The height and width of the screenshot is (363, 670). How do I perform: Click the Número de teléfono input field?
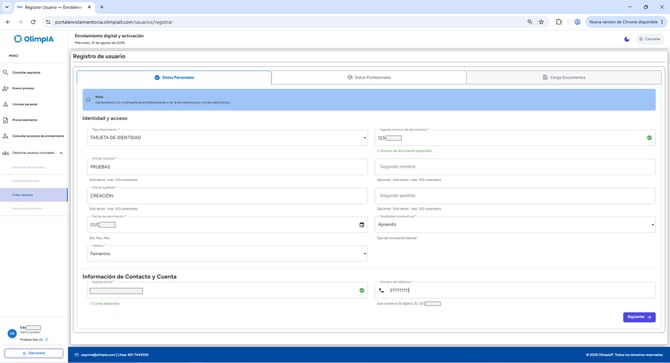pos(515,290)
